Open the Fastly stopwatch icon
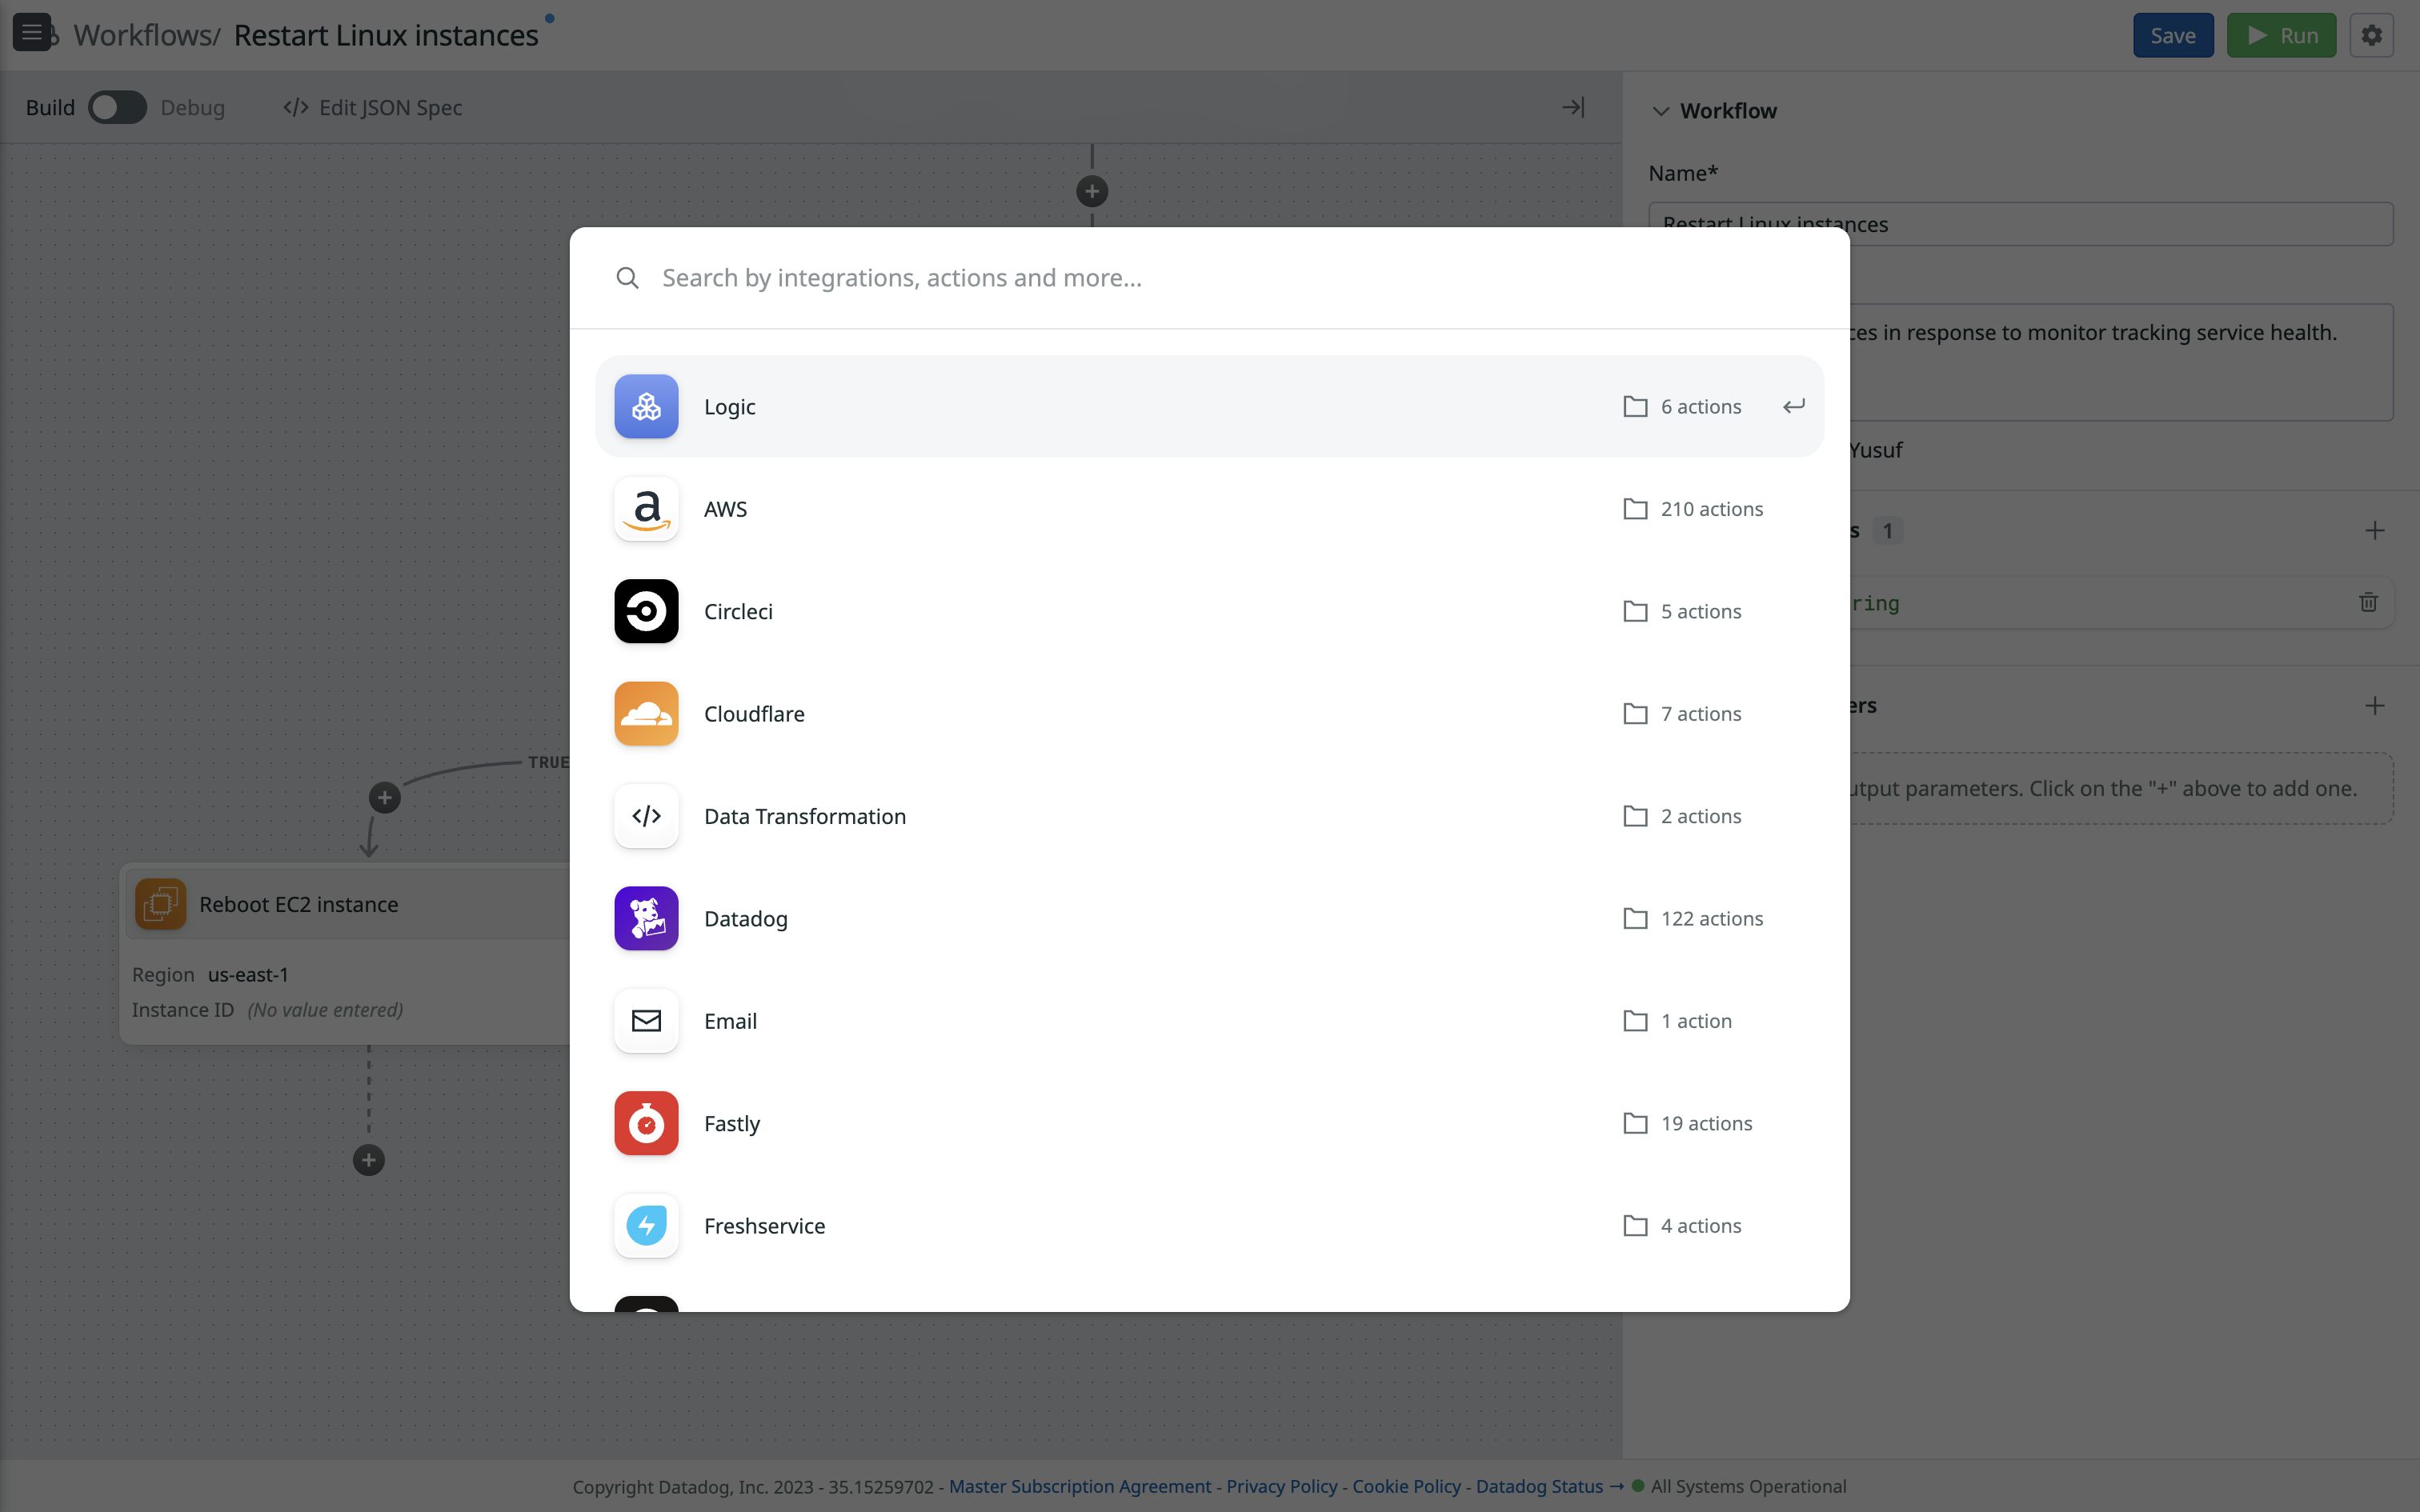This screenshot has height=1512, width=2420. pyautogui.click(x=646, y=1123)
